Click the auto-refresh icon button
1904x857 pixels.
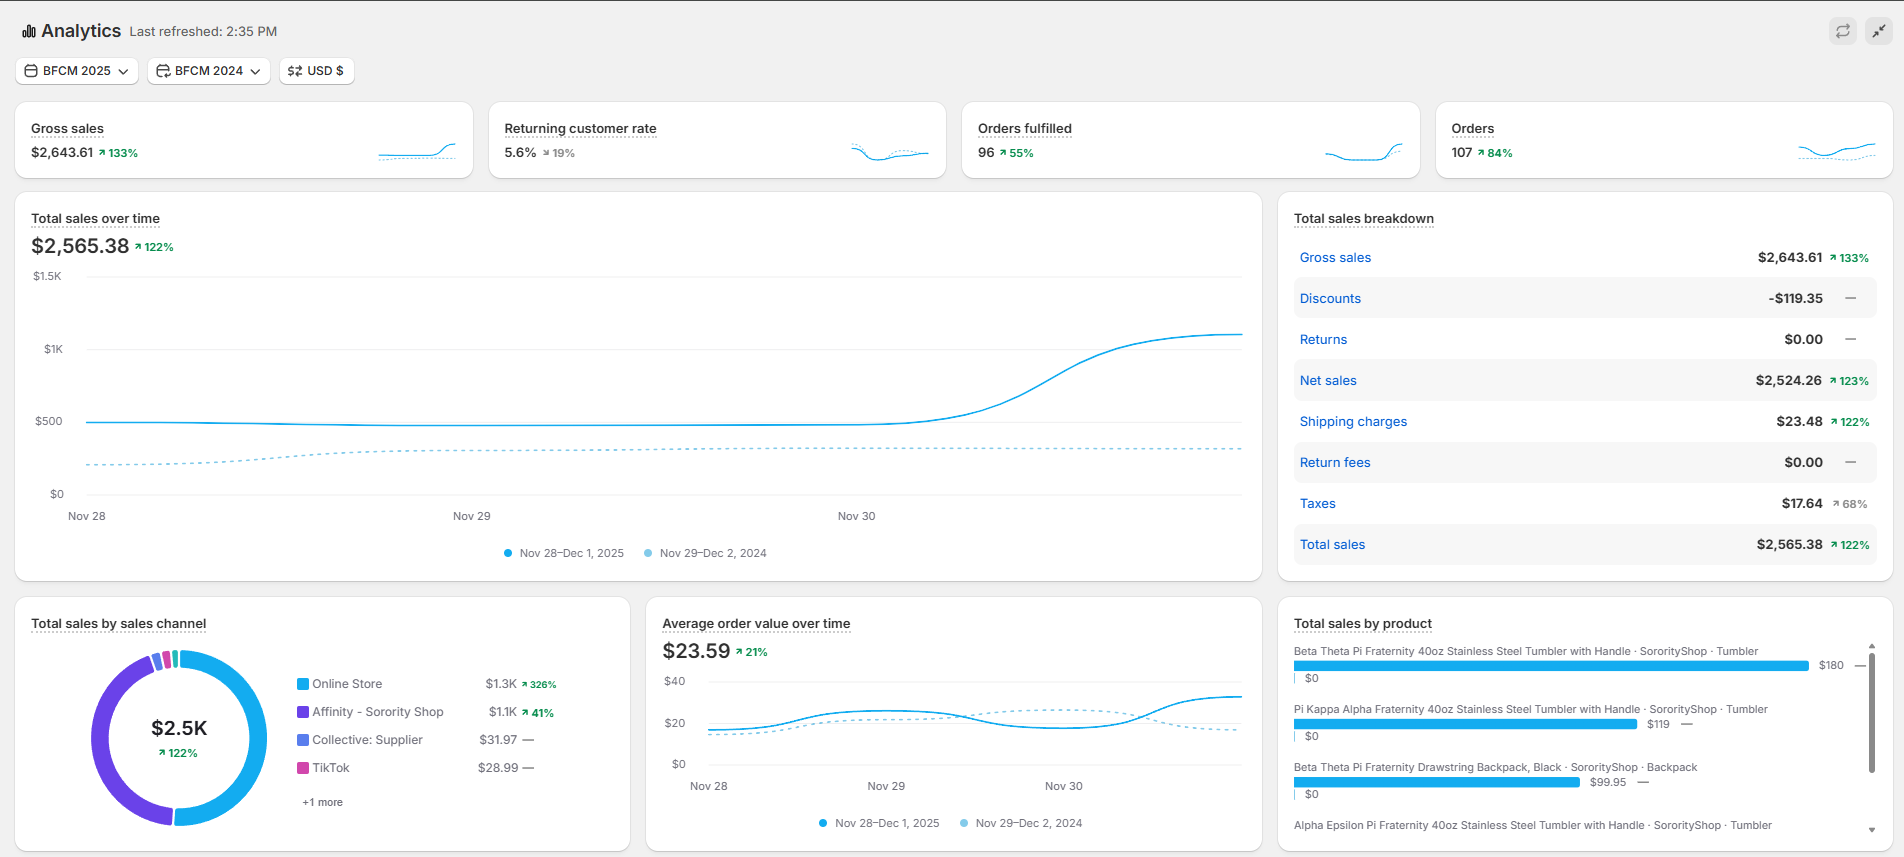coord(1842,31)
